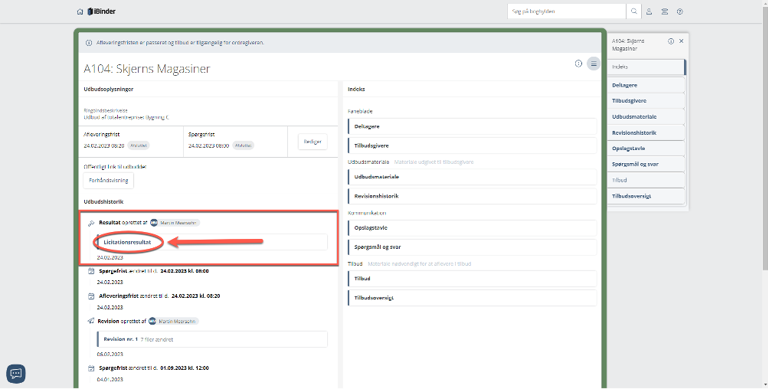Click the Forhåndsvisning button
Viewport: 768px width, 389px height.
pyautogui.click(x=108, y=180)
